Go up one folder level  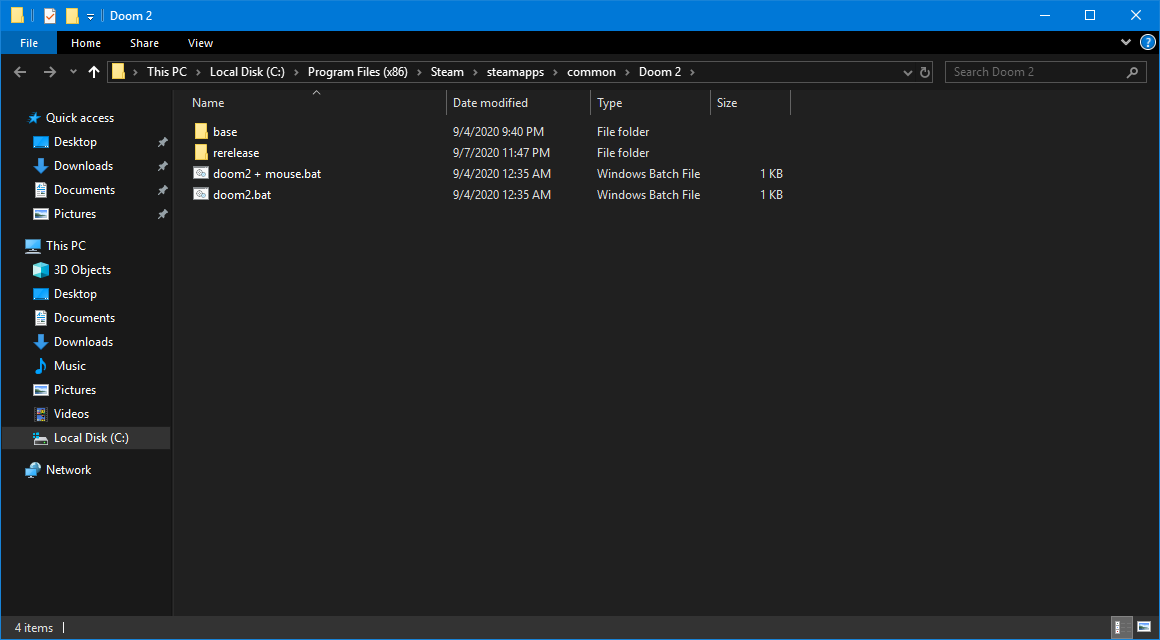[93, 72]
